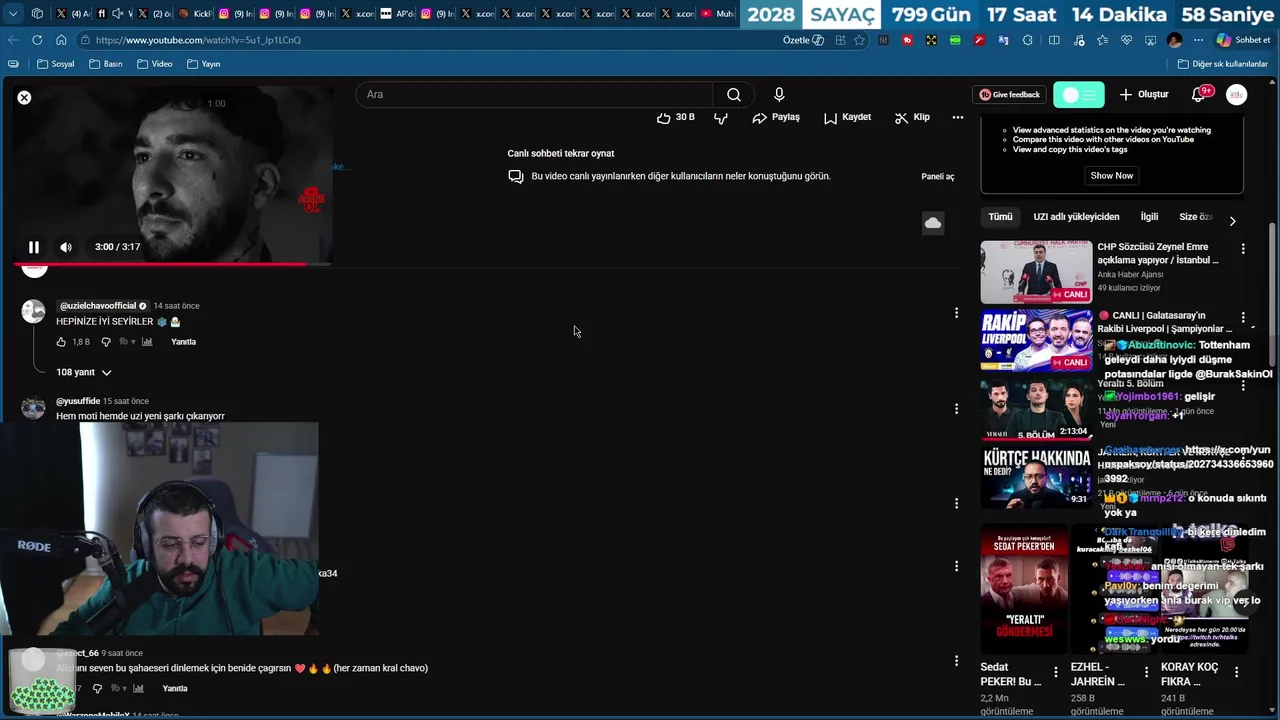Close the YouTube miniplayer with the X icon
1280x720 pixels.
pos(24,97)
